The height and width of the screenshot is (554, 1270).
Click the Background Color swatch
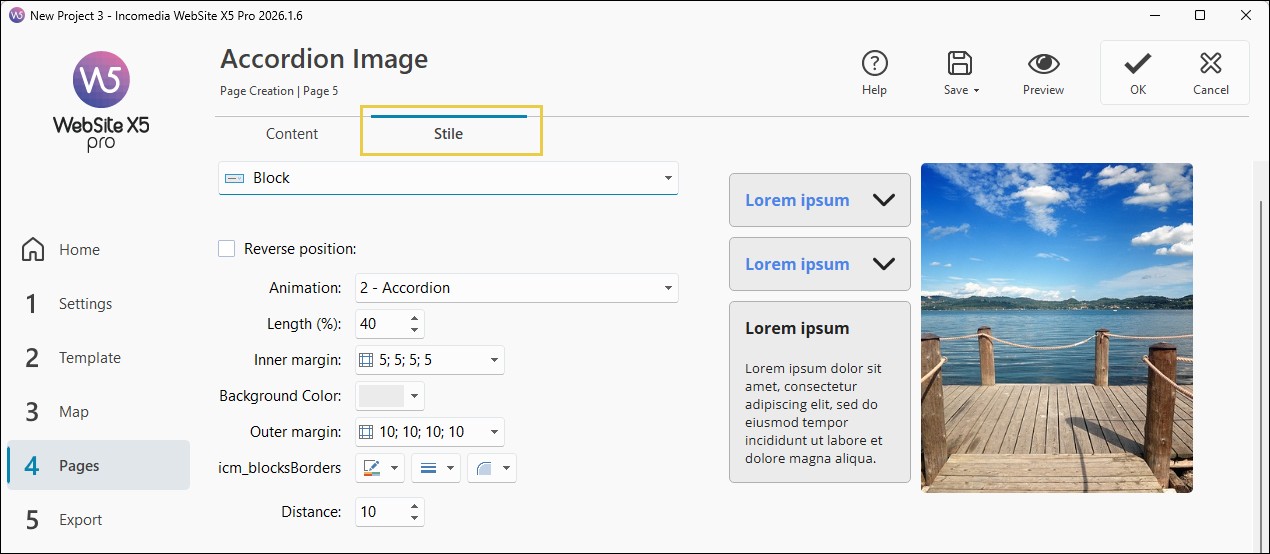[381, 396]
